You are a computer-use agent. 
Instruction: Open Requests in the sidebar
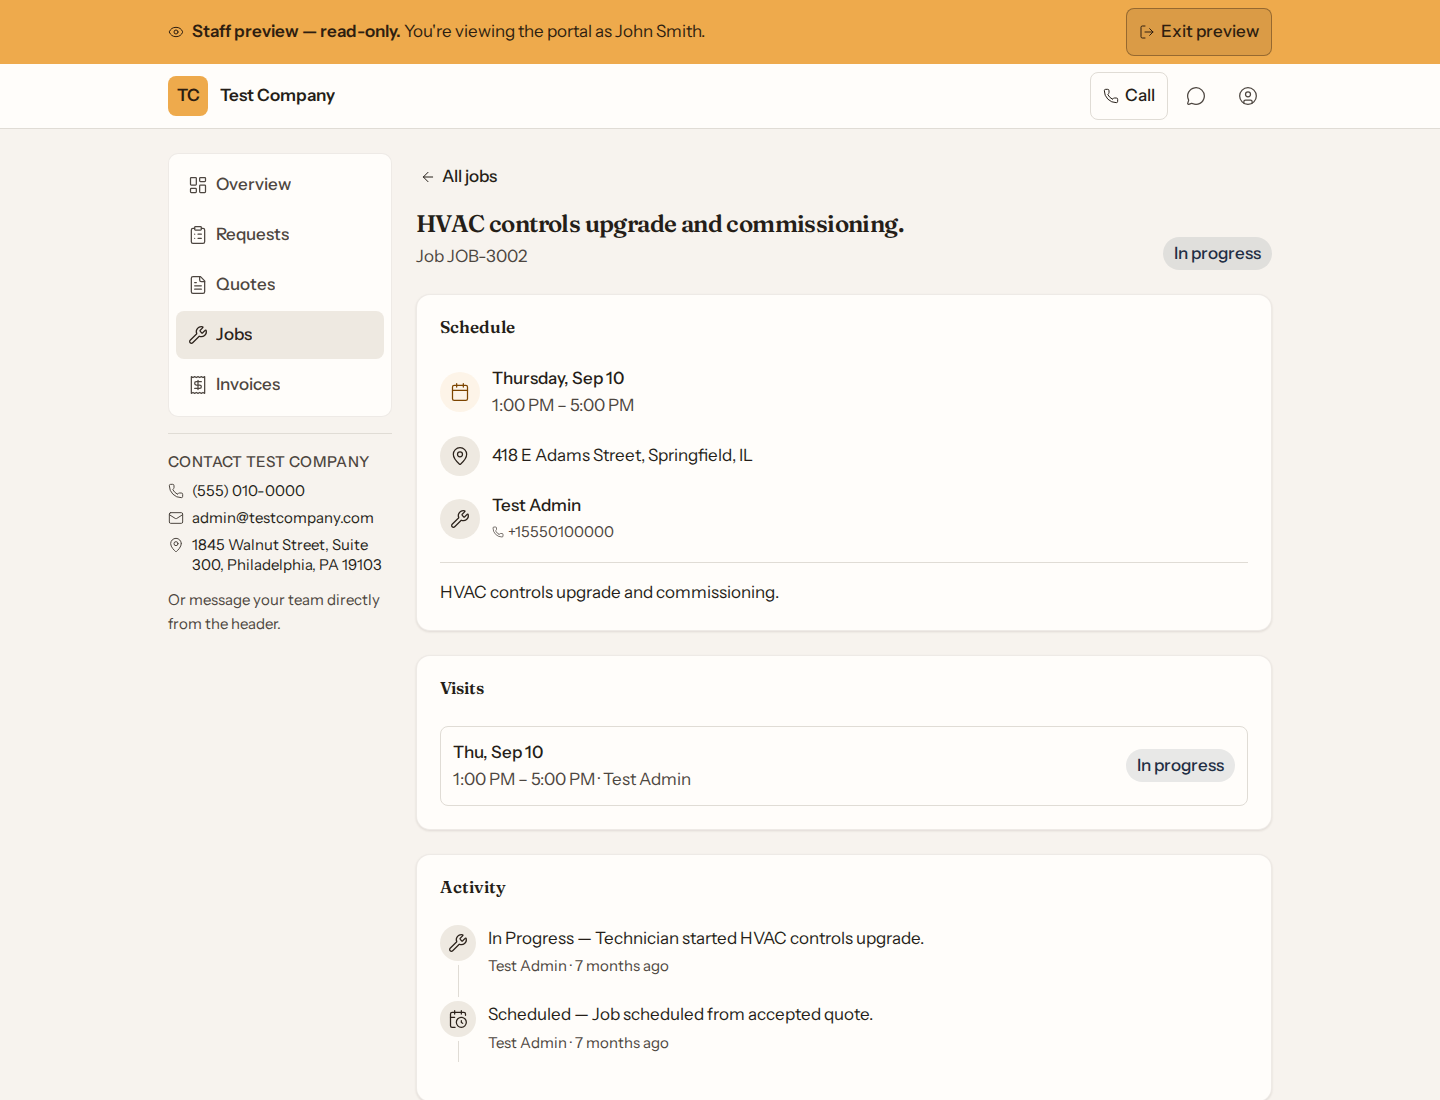click(280, 235)
